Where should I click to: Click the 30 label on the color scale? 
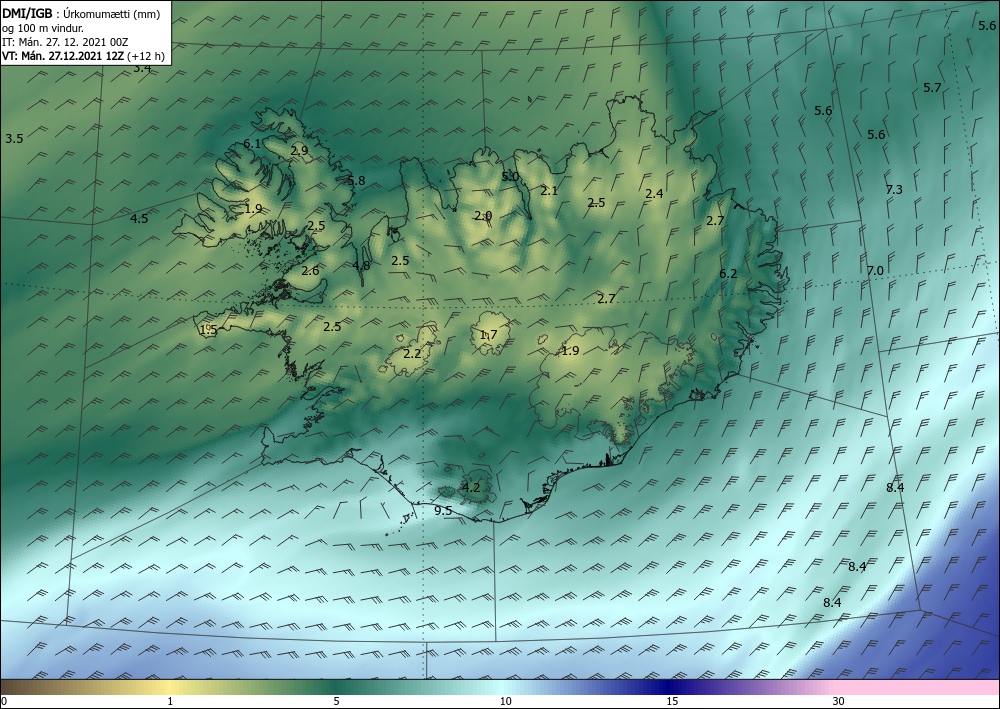839,701
